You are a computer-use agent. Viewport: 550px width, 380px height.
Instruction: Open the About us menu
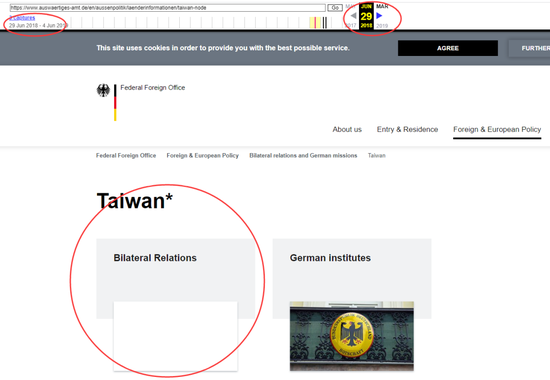(x=347, y=129)
